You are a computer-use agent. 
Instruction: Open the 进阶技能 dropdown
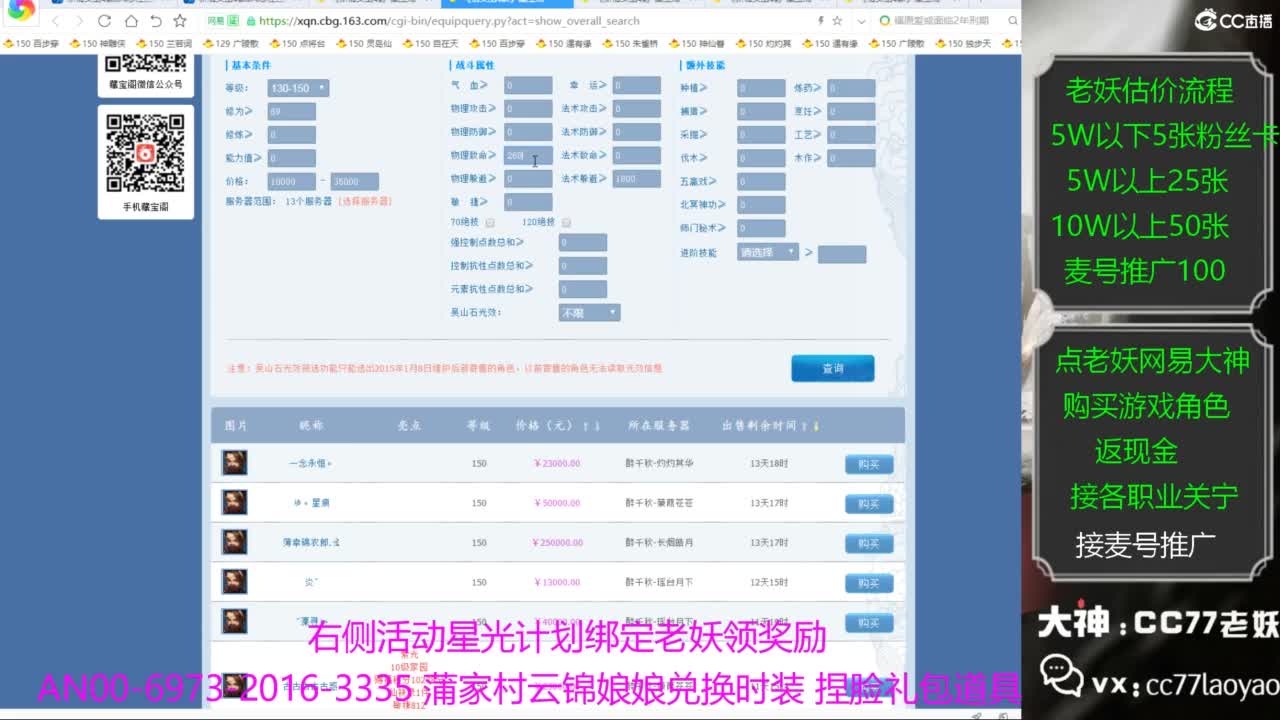(x=768, y=252)
